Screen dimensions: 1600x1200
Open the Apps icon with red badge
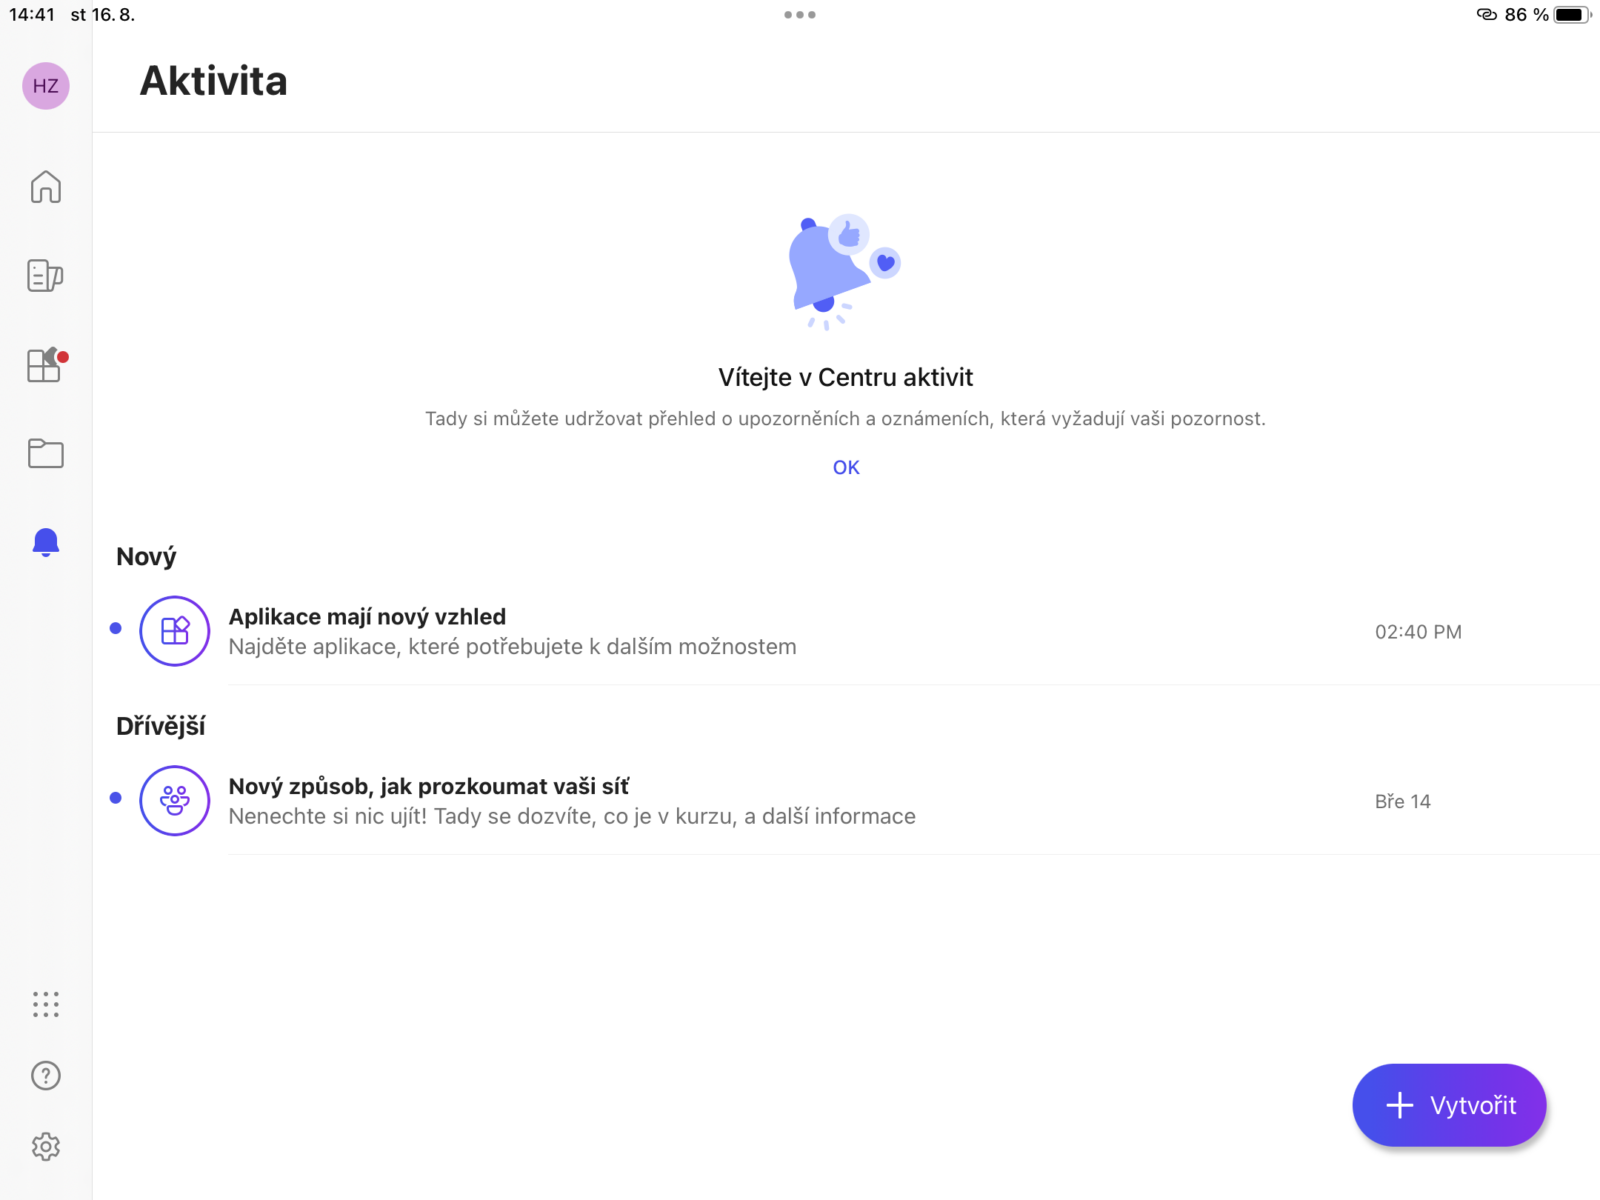[45, 365]
